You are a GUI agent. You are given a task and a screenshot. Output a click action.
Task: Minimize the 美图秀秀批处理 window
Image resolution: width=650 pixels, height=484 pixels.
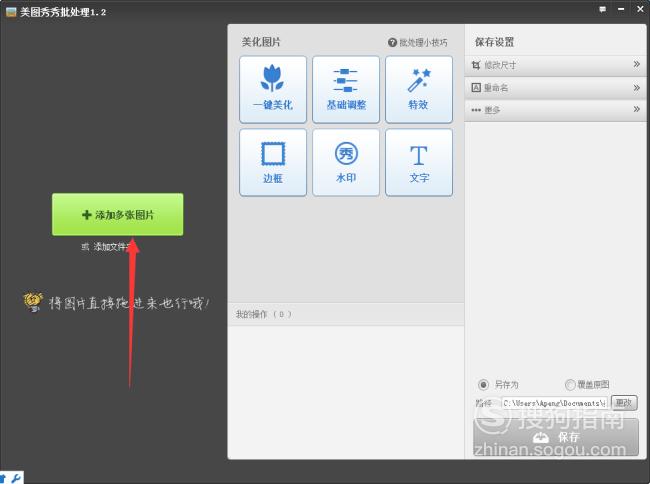(621, 9)
